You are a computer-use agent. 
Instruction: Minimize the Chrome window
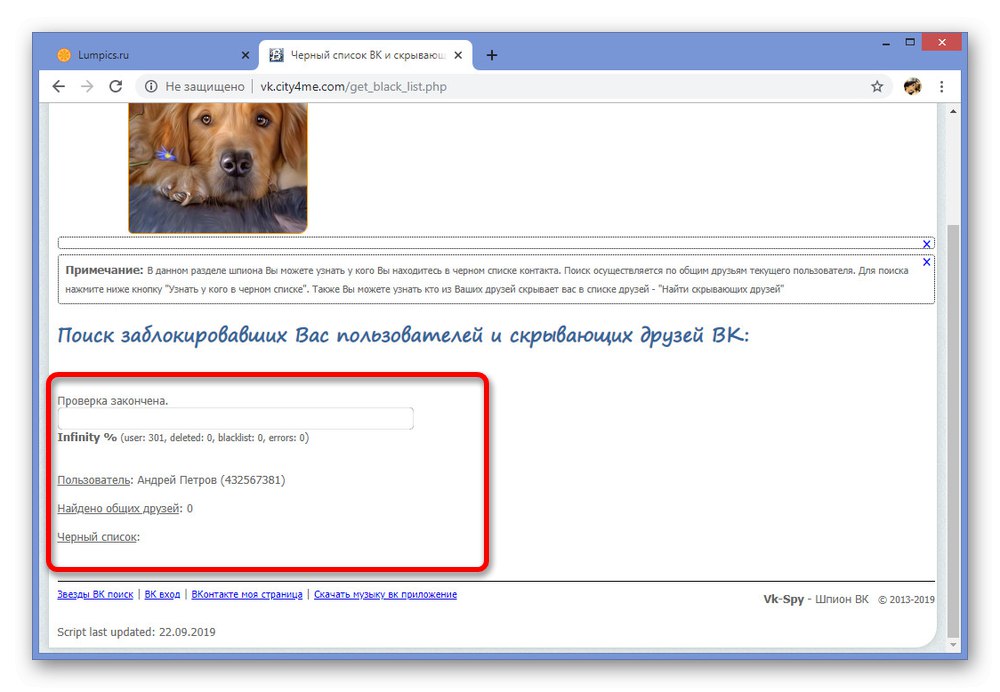click(x=886, y=43)
